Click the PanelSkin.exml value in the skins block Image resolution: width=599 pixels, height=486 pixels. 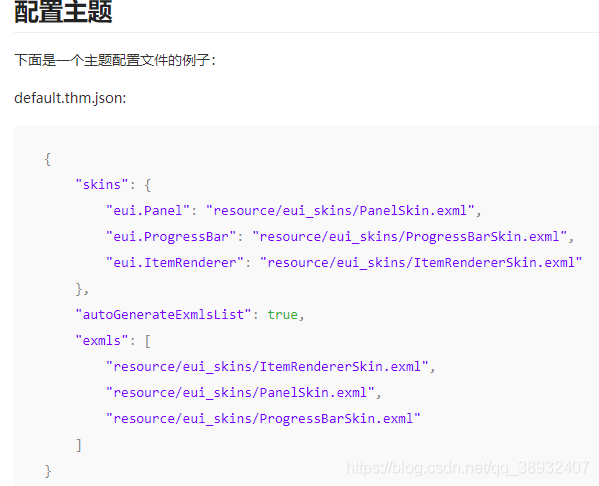[340, 211]
